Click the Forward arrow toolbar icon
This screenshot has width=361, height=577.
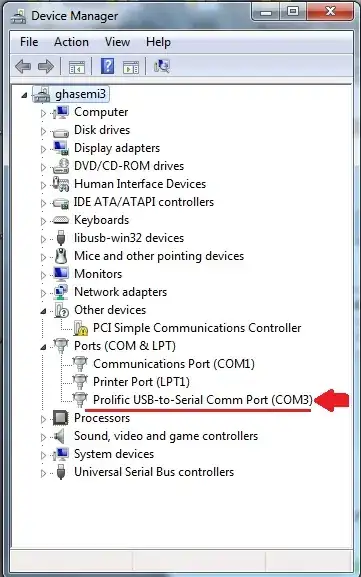point(46,67)
